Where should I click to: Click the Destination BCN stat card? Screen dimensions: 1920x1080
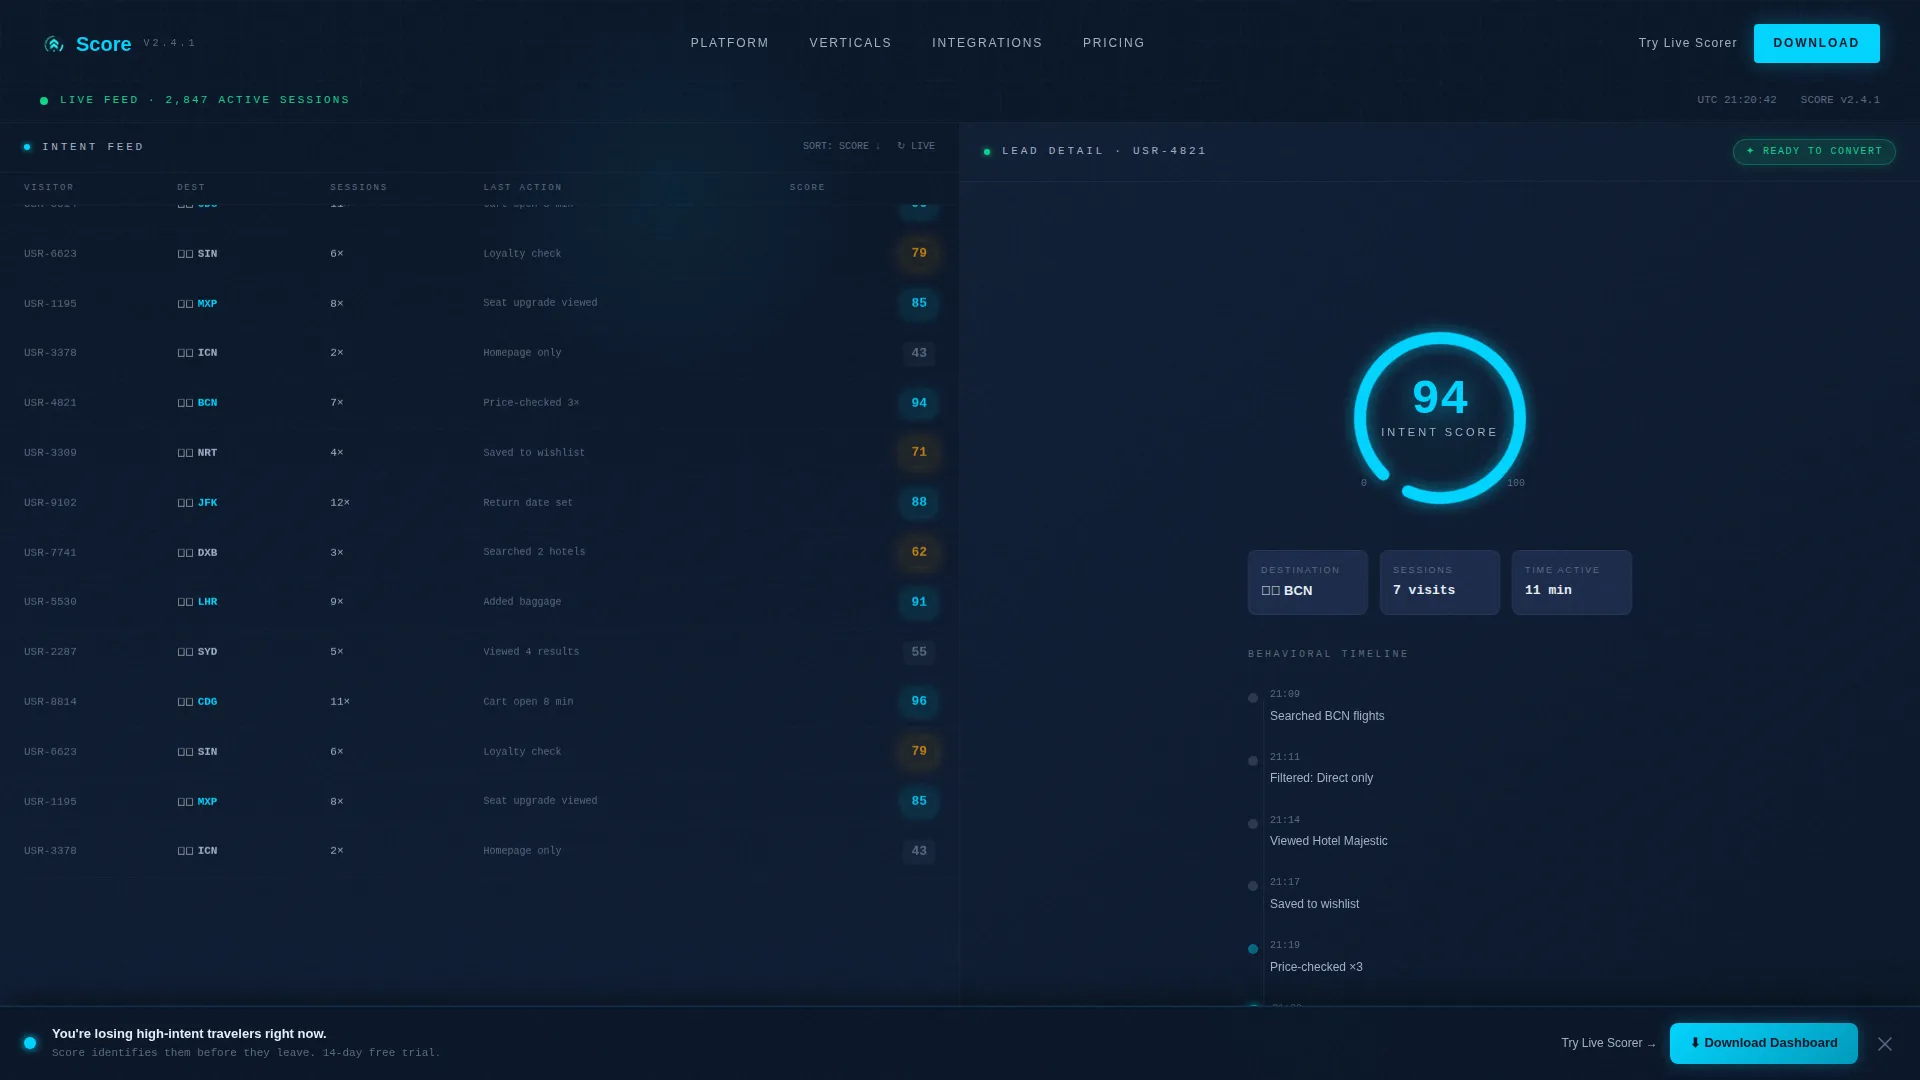coord(1307,582)
